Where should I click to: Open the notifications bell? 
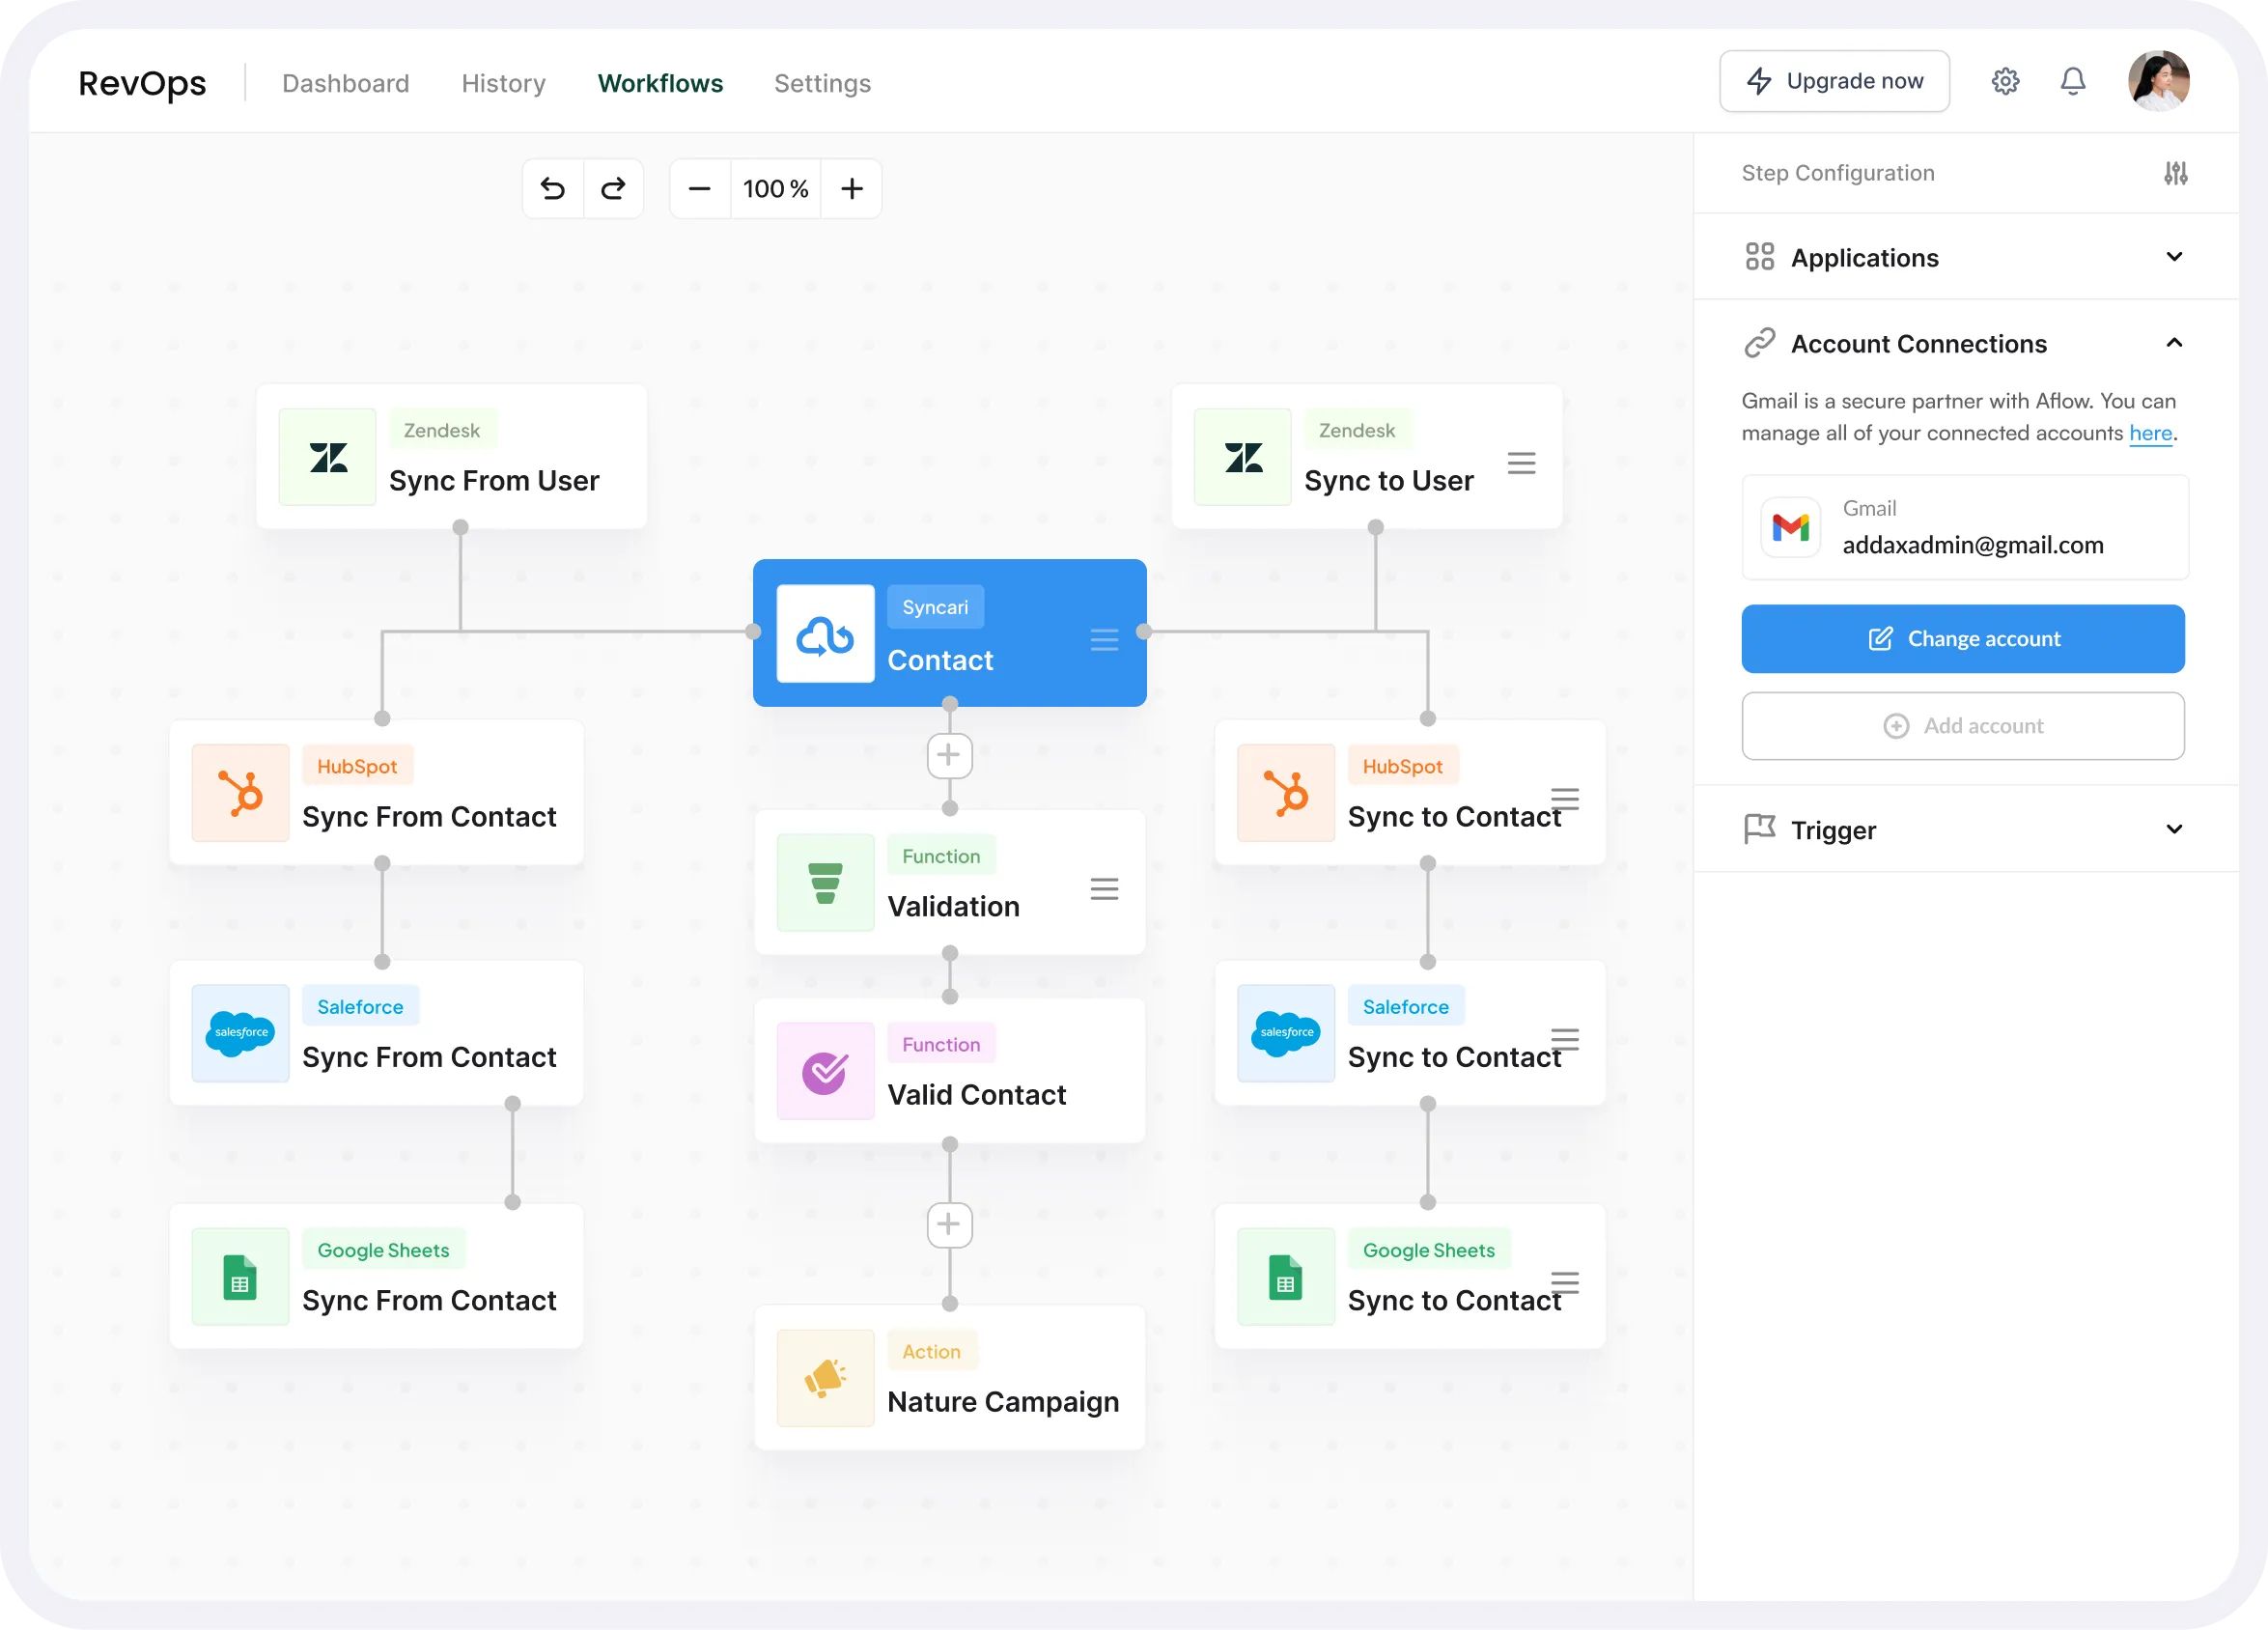click(2073, 81)
